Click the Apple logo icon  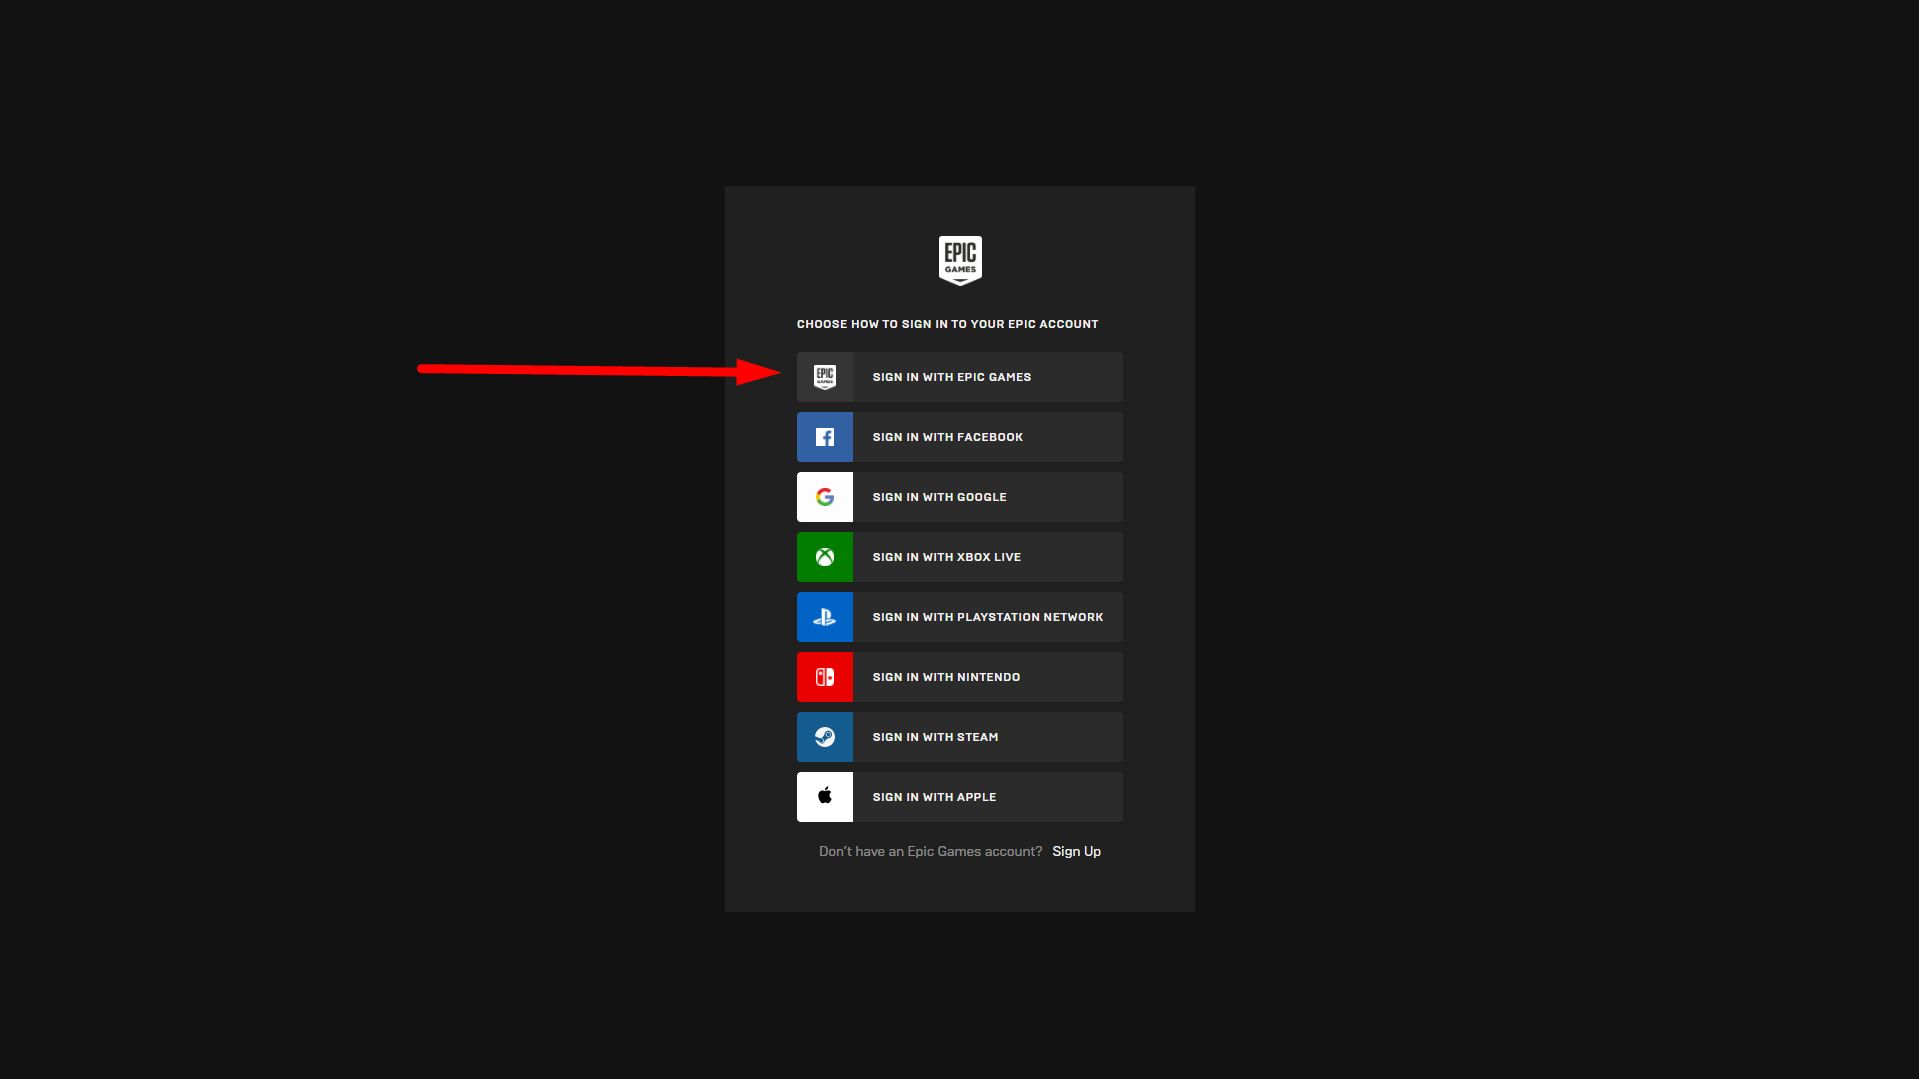coord(824,797)
